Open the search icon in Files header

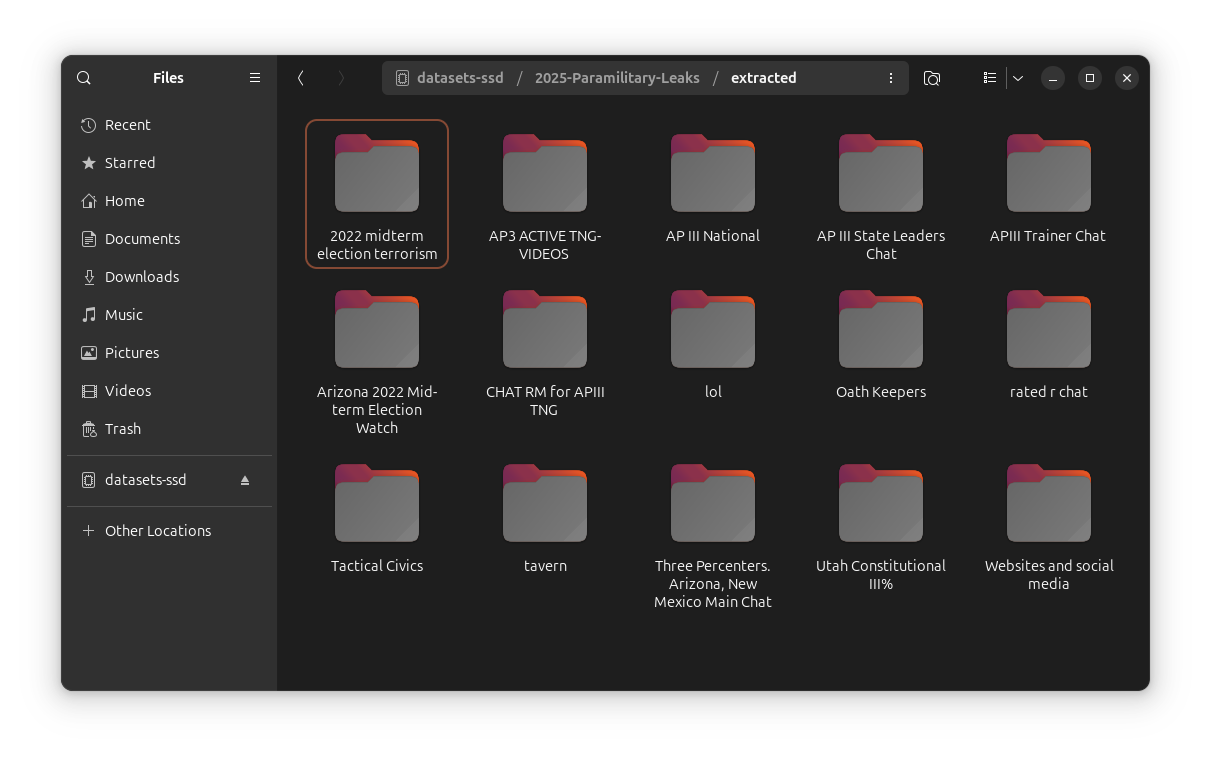point(84,78)
